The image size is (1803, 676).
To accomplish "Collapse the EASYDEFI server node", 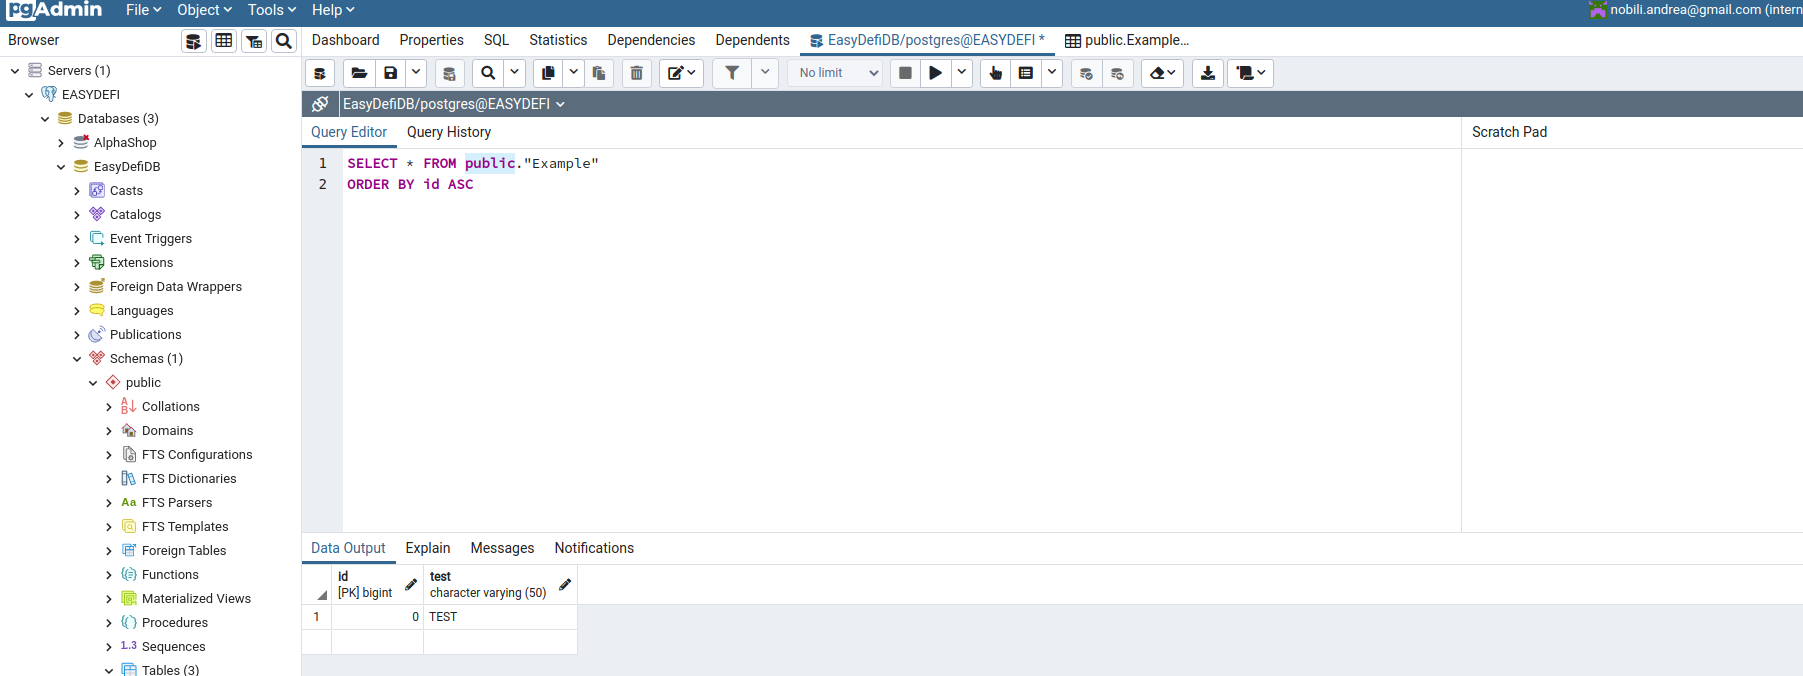I will tap(29, 95).
